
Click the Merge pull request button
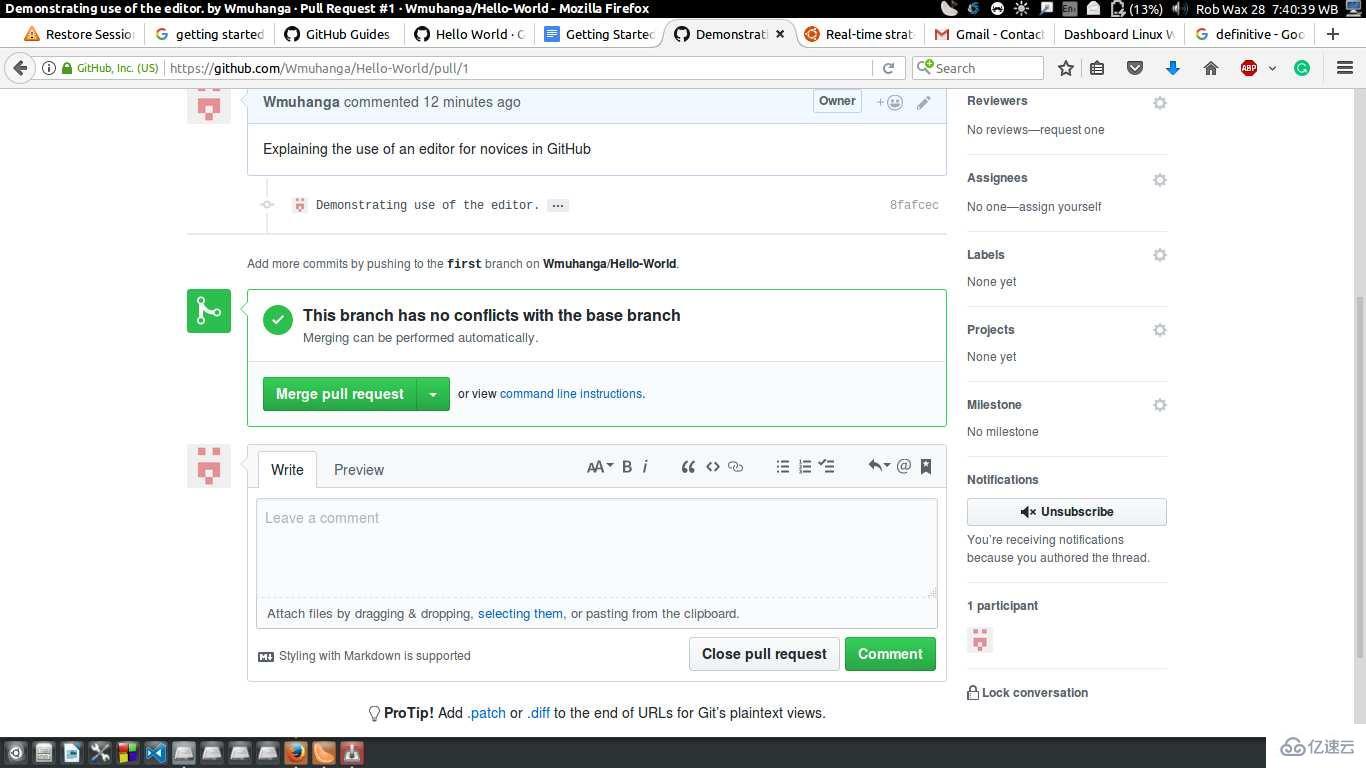tap(340, 394)
